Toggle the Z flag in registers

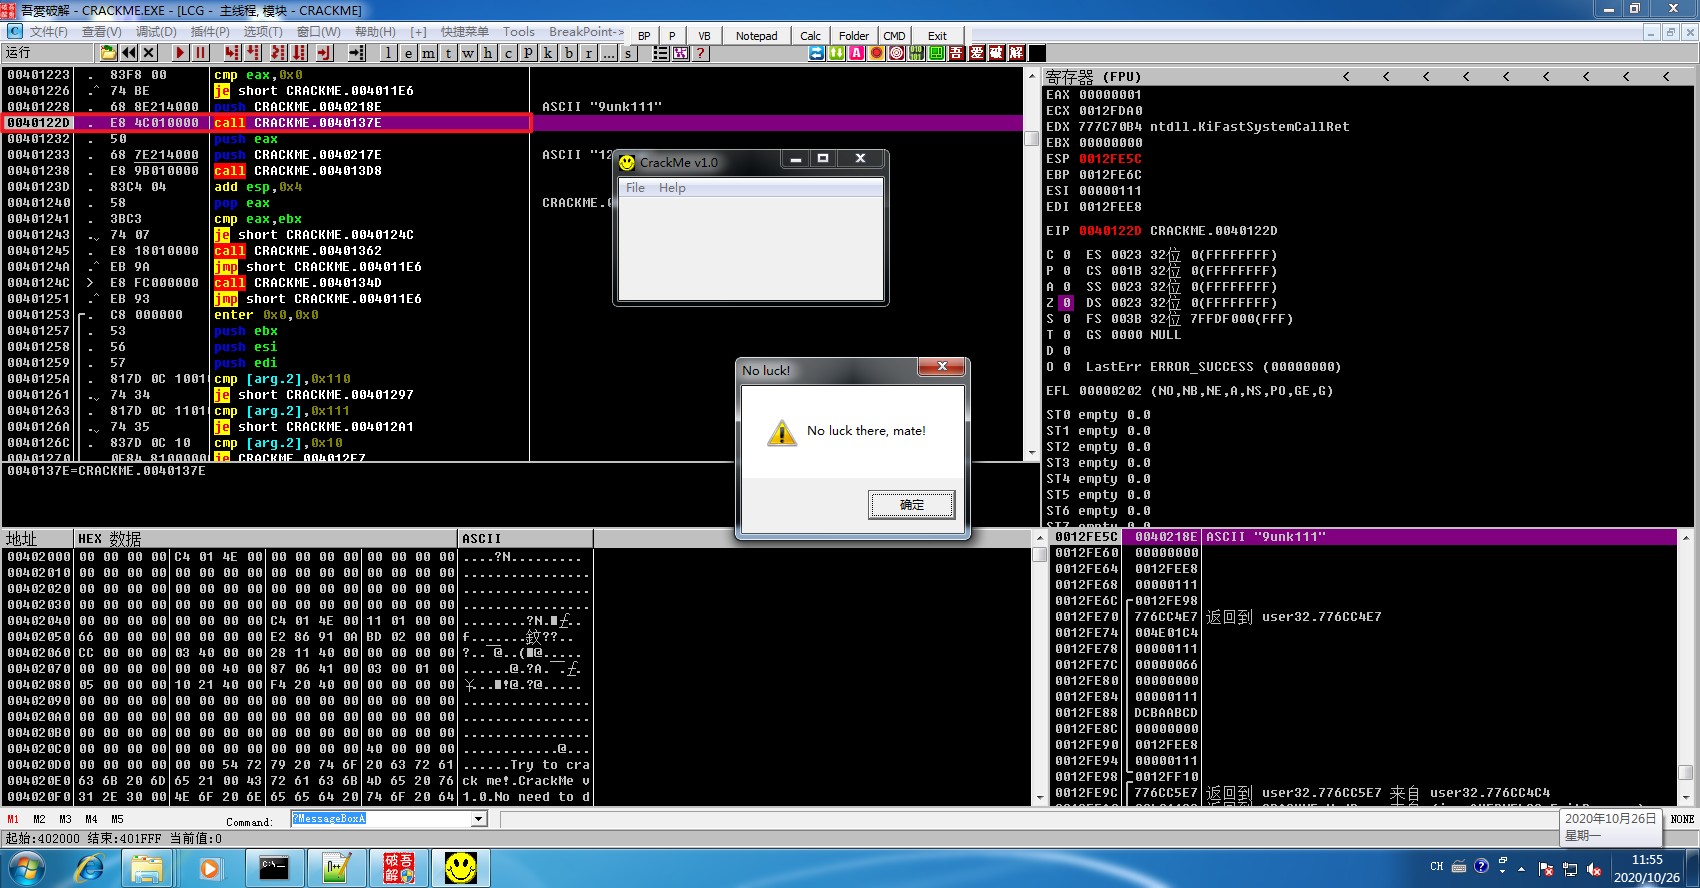(x=1066, y=303)
